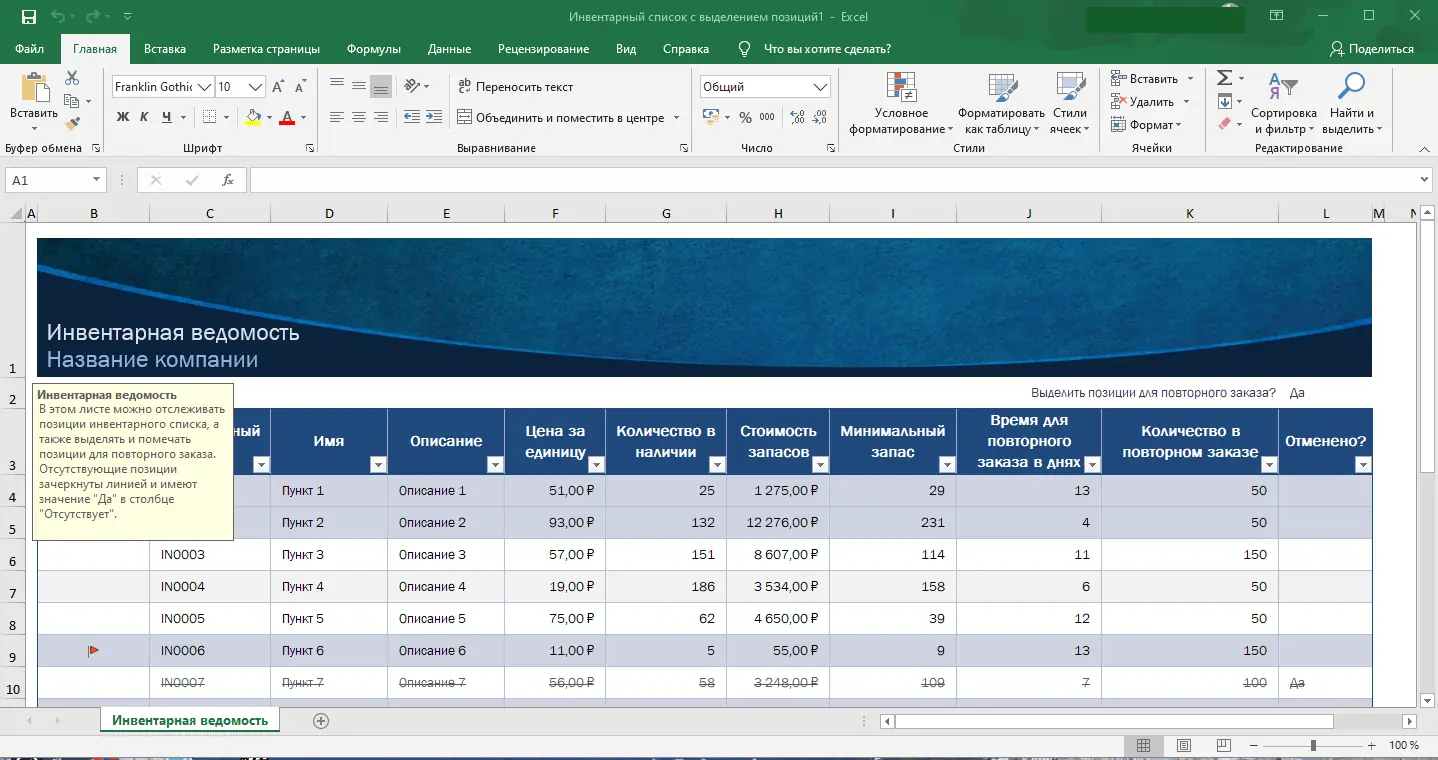Open the Формулы ribbon tab
Screen dimensions: 1438x760
point(373,49)
